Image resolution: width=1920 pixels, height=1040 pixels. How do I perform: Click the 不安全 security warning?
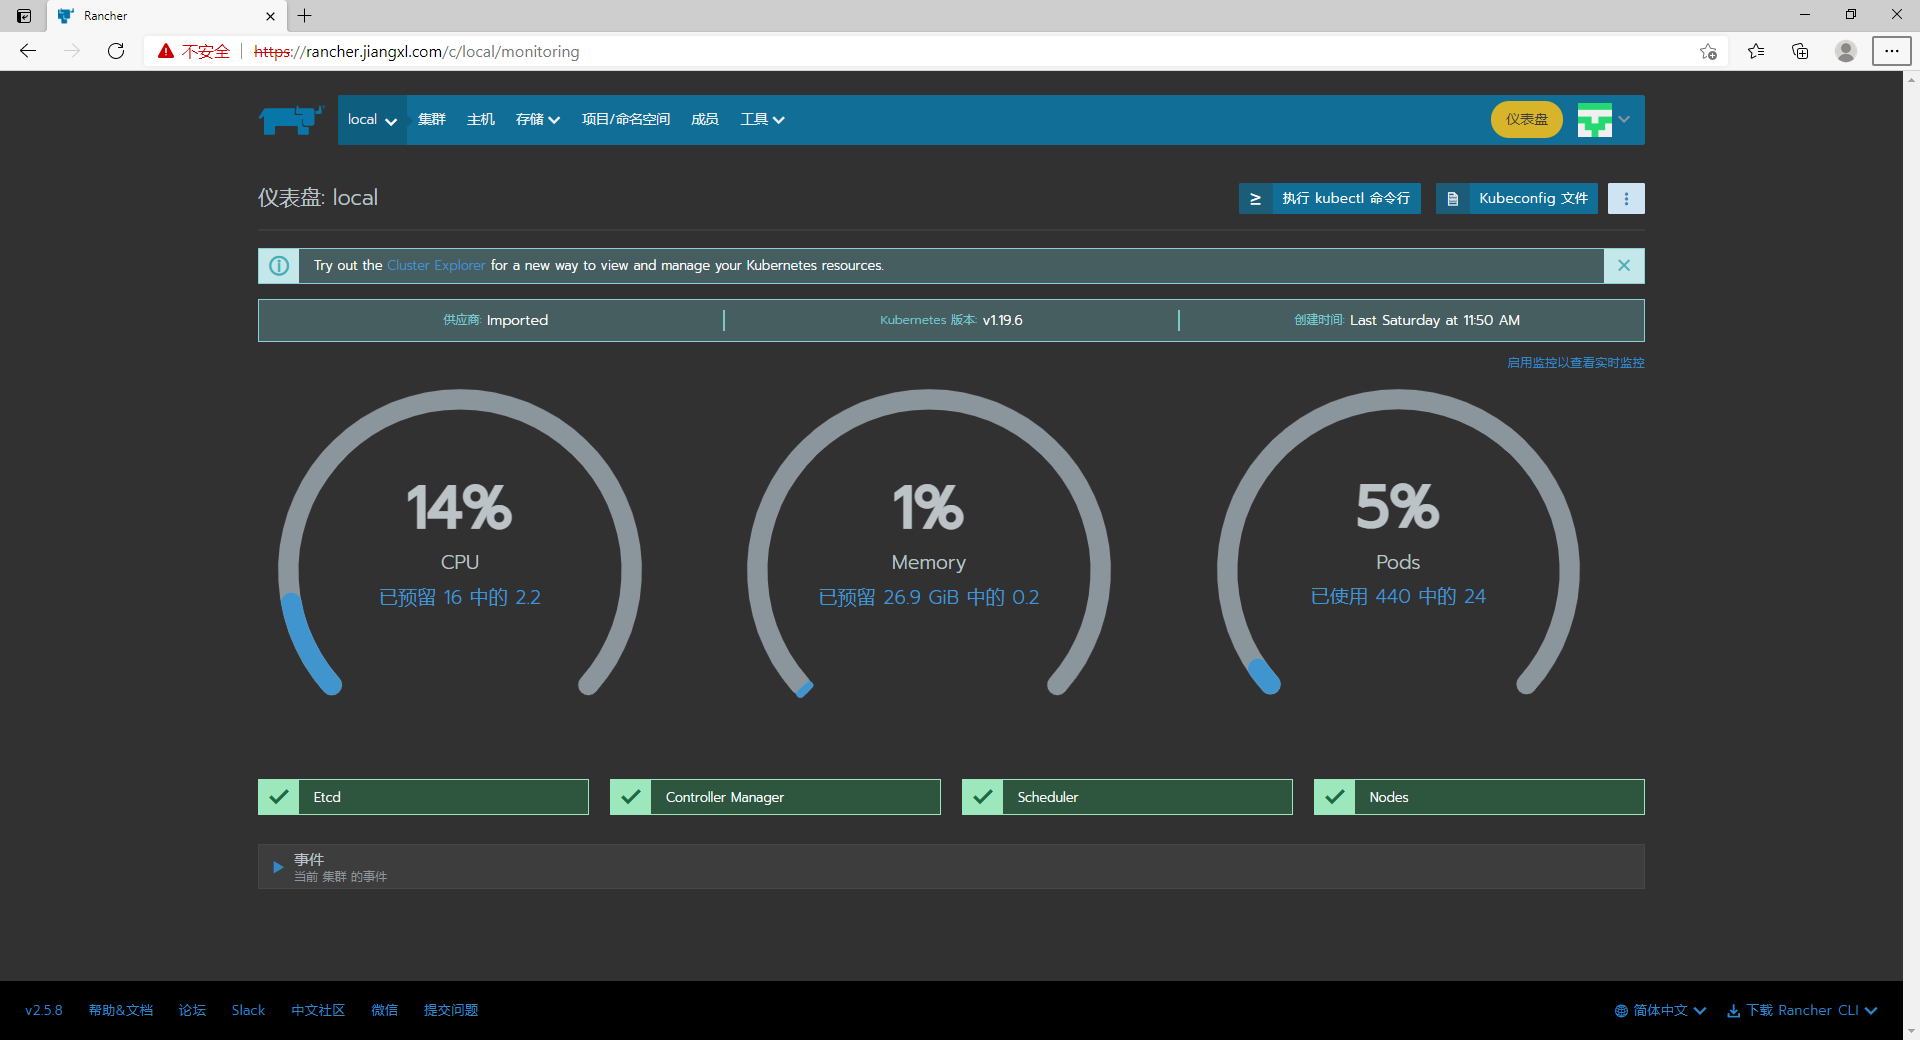click(194, 51)
